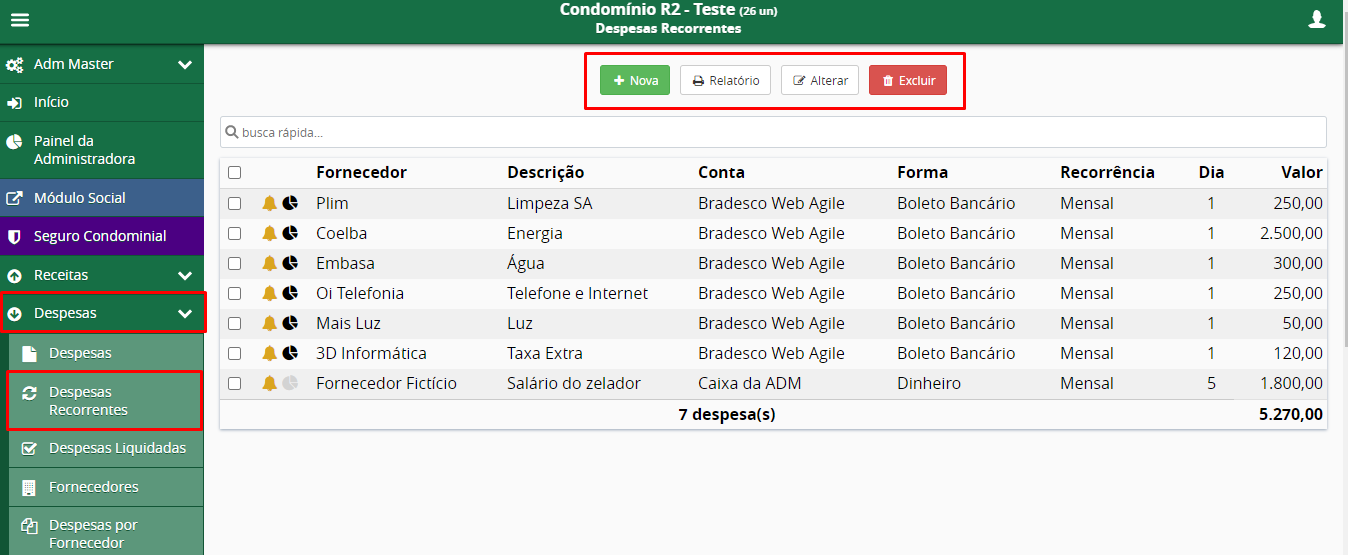Click the page vertical scrollbar
This screenshot has height=555, width=1348.
point(1344,200)
